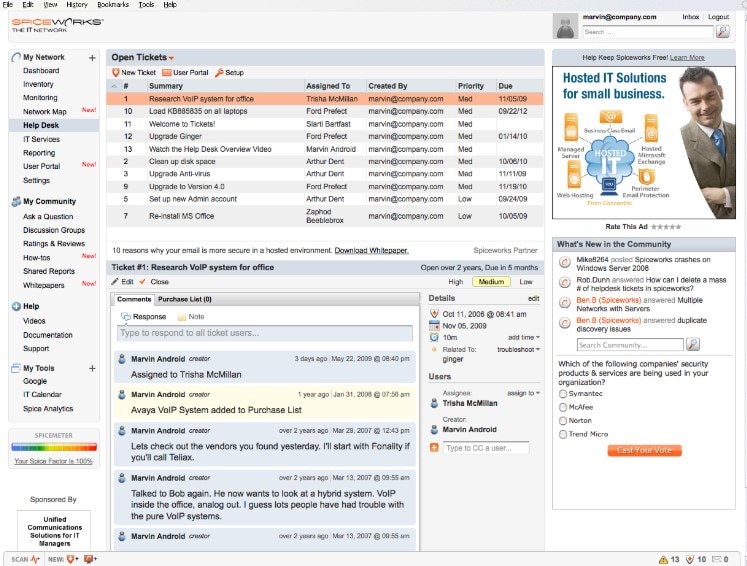
Task: Click the Logout link
Action: click(x=718, y=17)
